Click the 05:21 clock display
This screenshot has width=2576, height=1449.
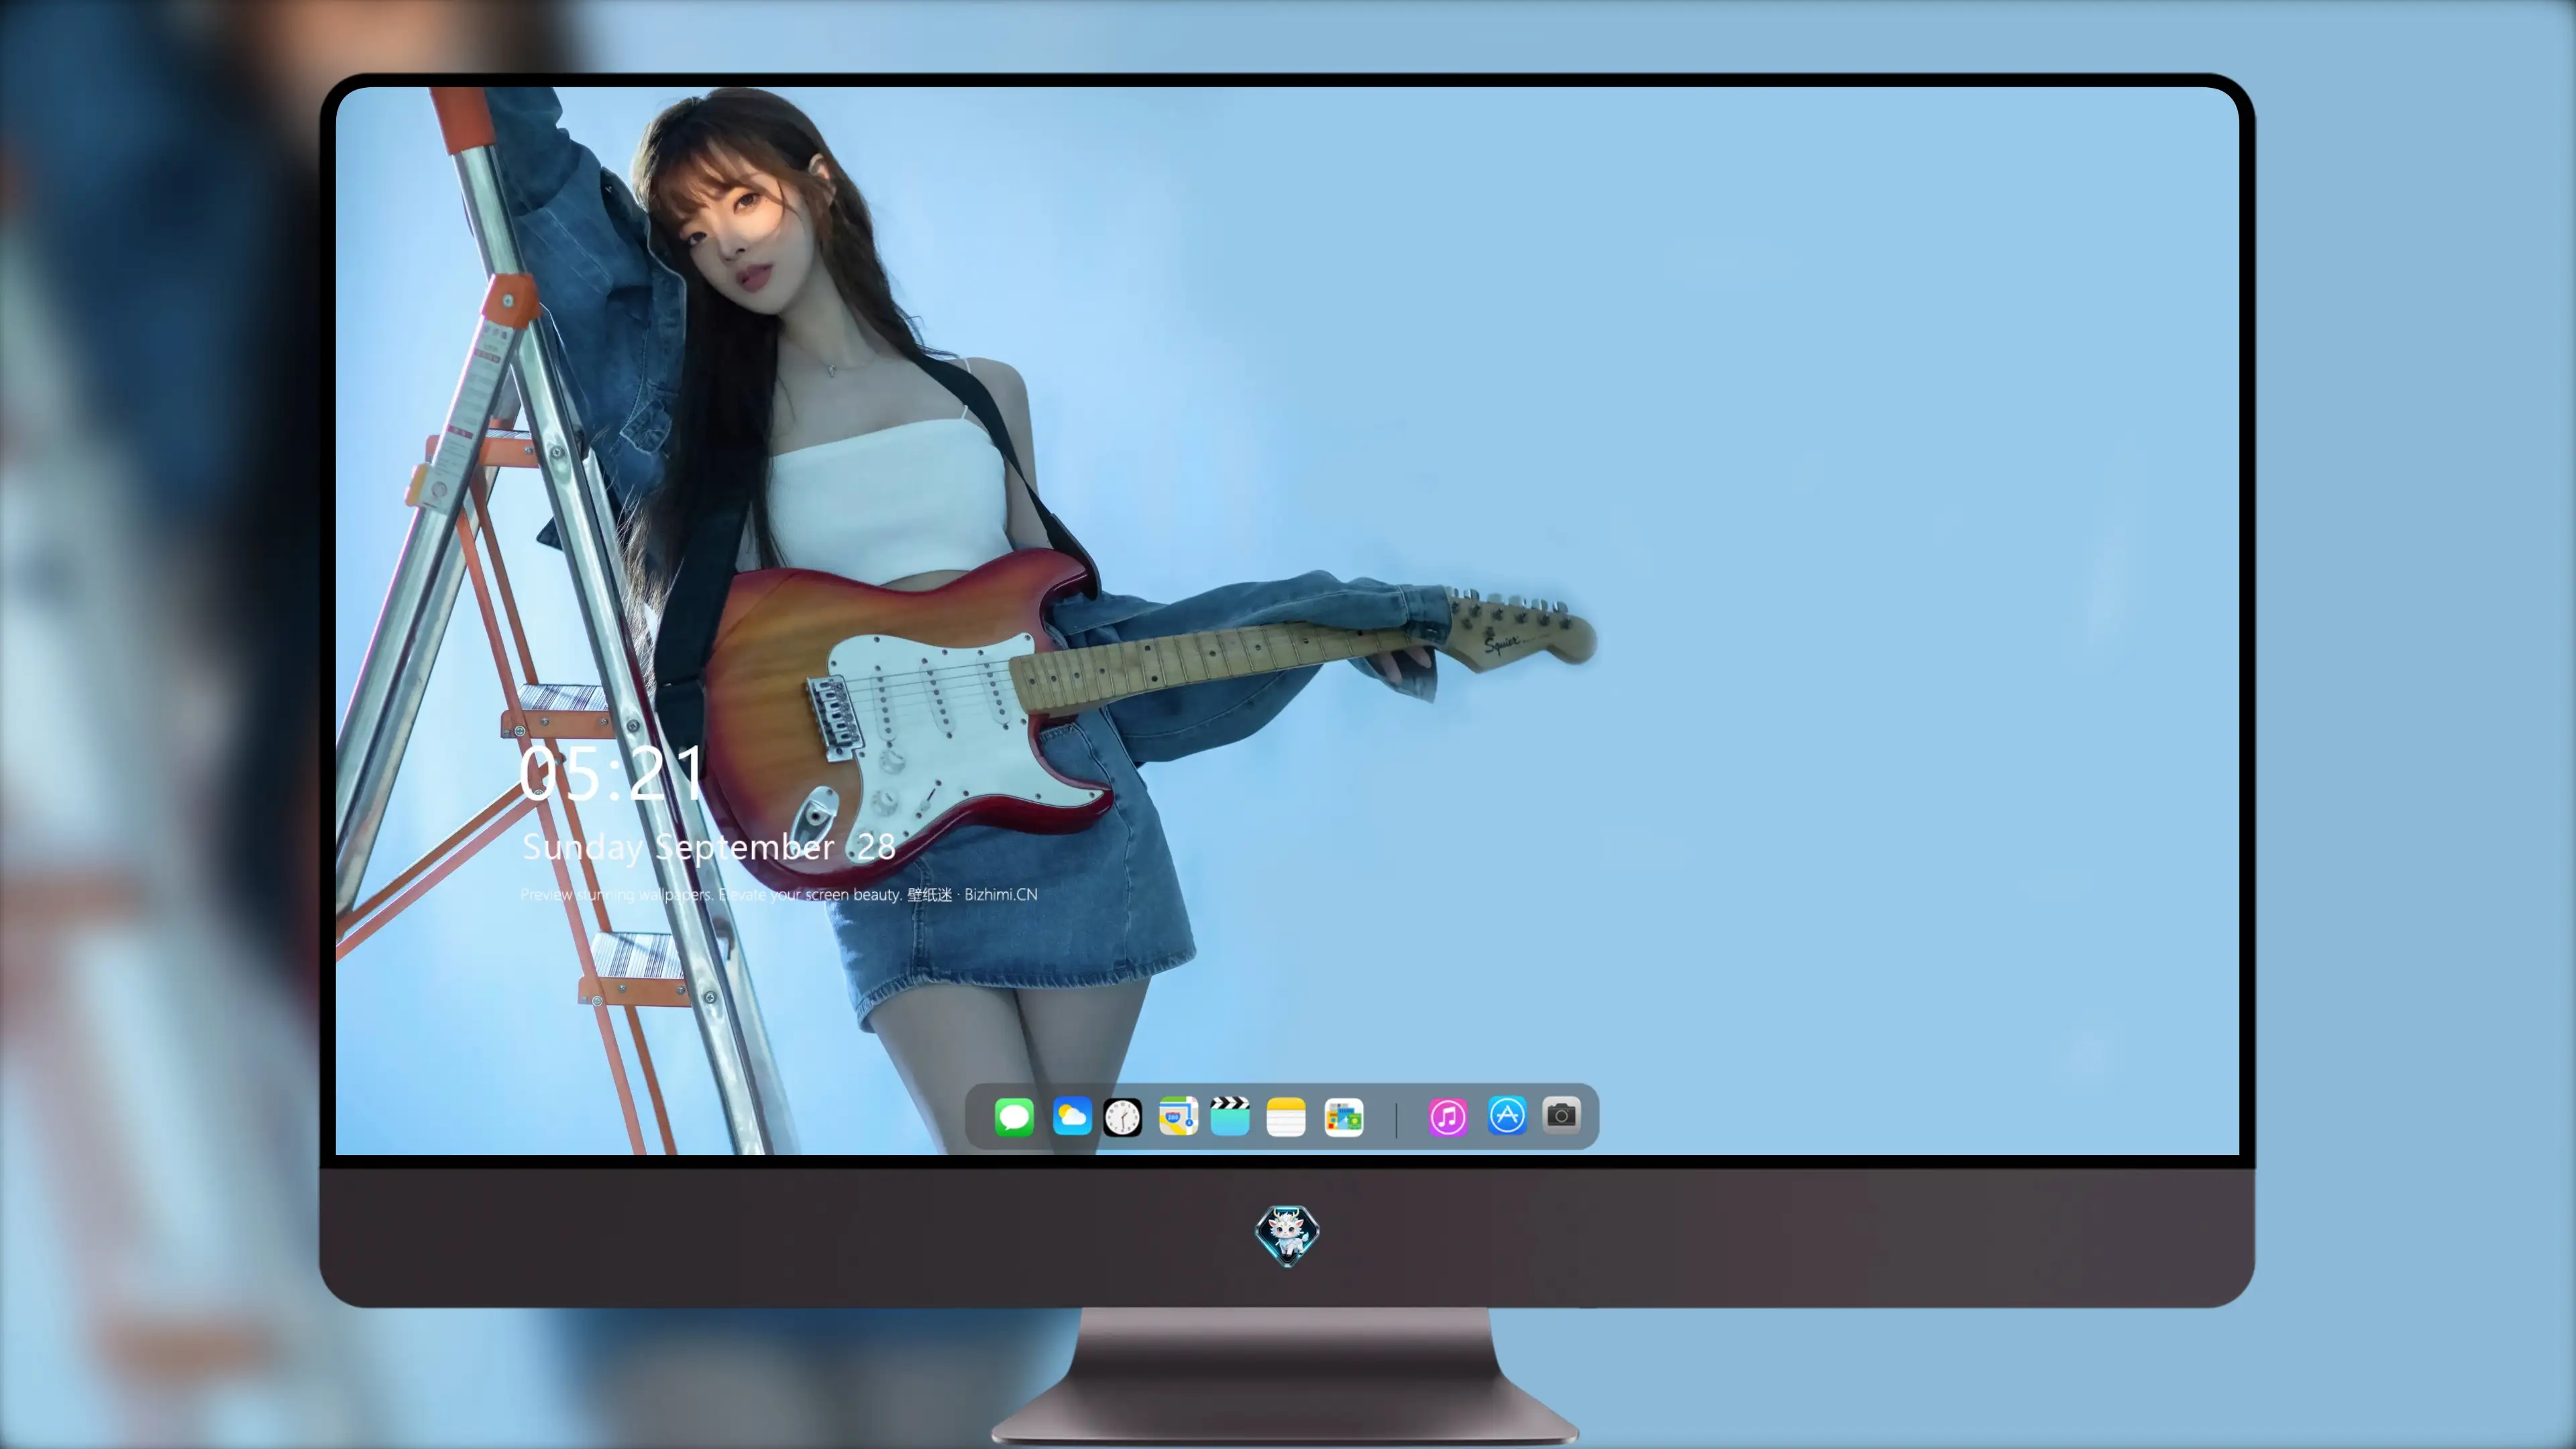611,773
